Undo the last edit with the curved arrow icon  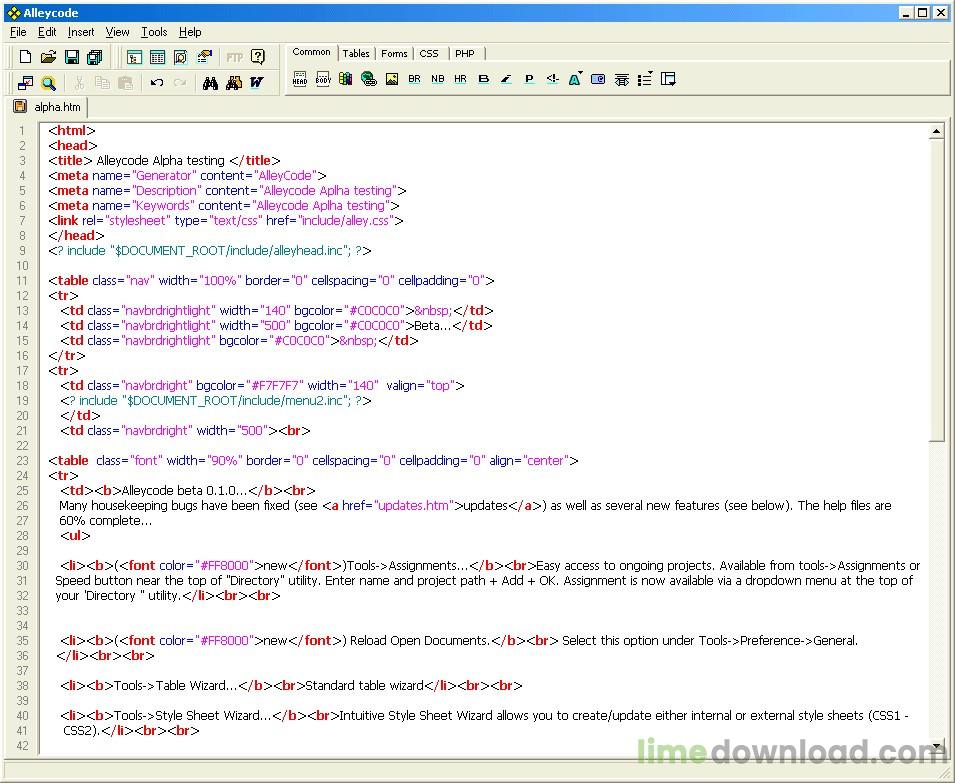[157, 83]
